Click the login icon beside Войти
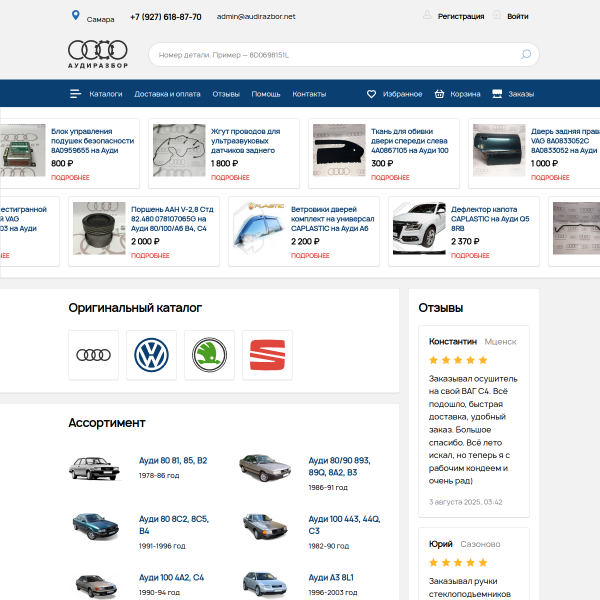Viewport: 600px width, 600px height. tap(496, 15)
